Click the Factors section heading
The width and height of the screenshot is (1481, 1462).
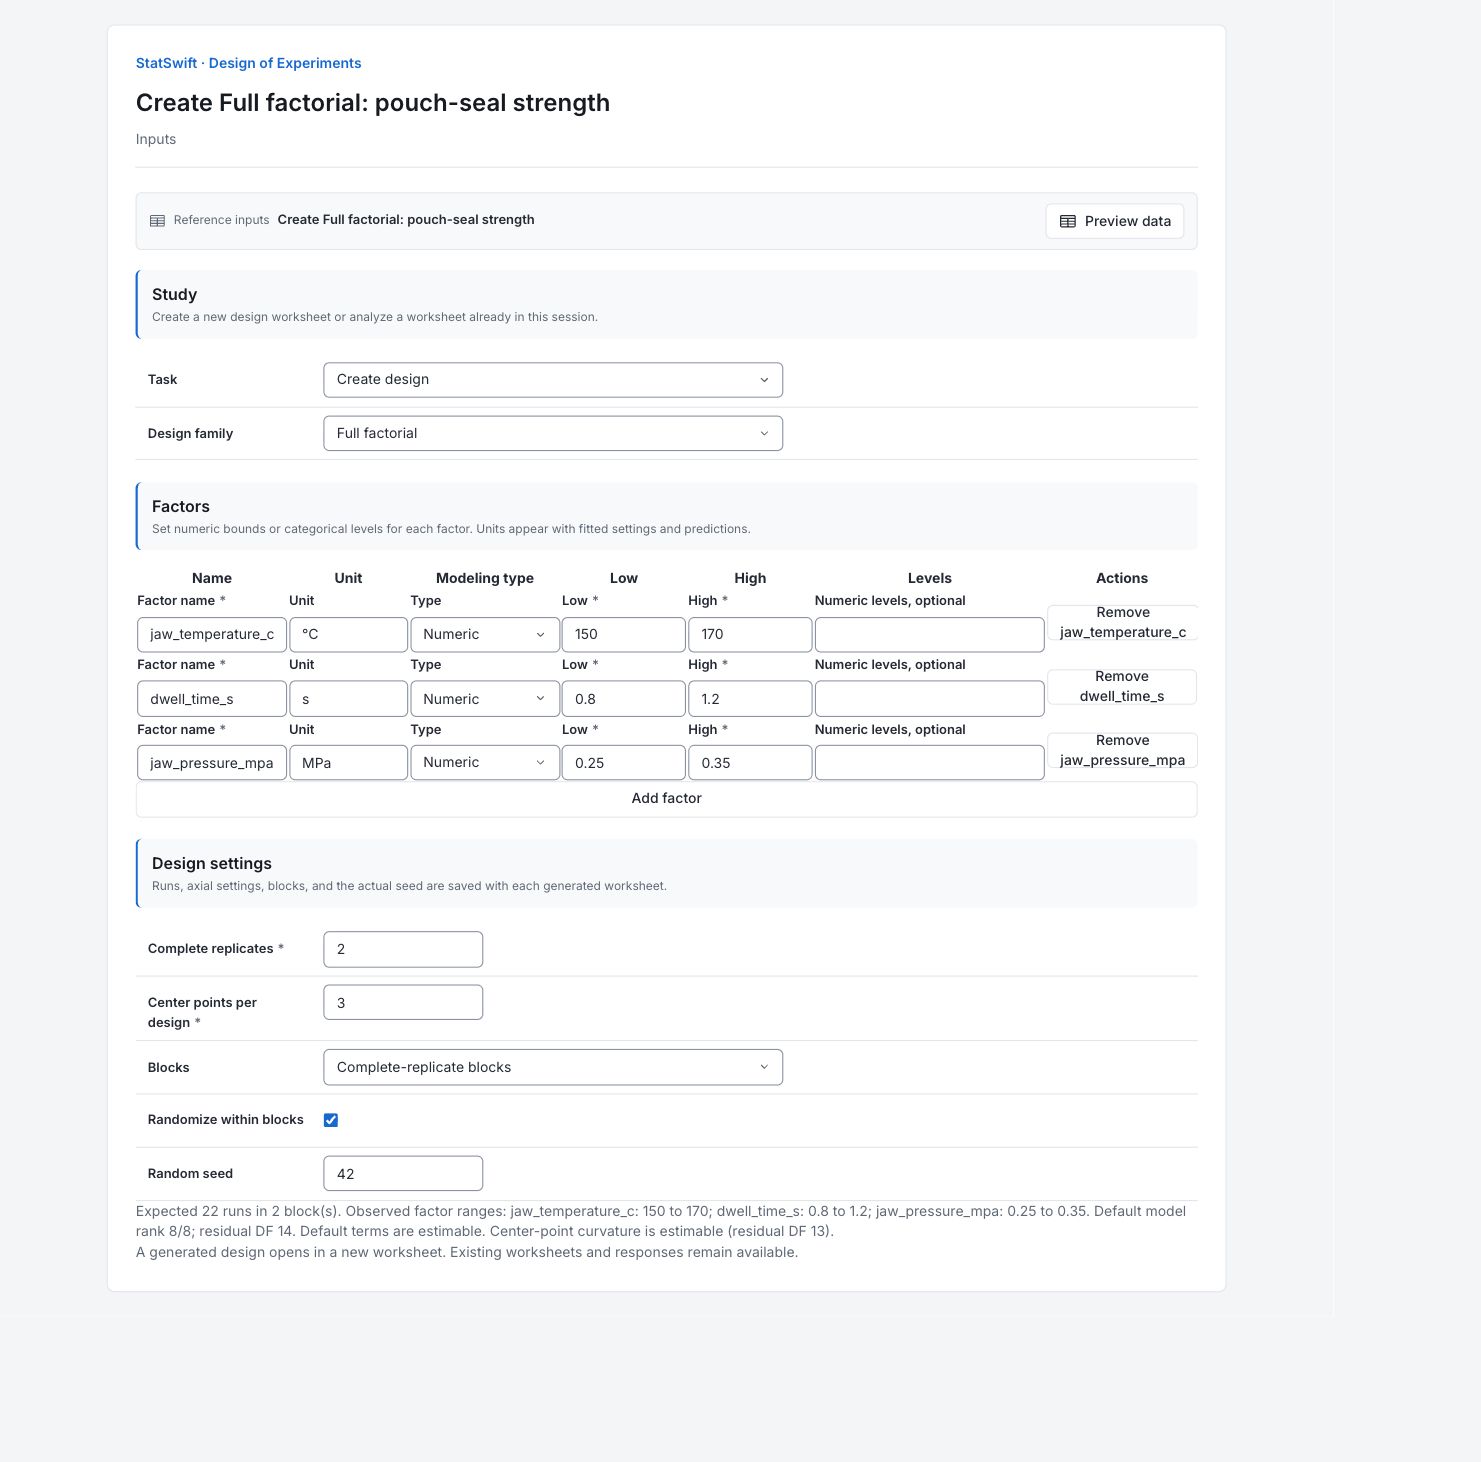click(181, 507)
